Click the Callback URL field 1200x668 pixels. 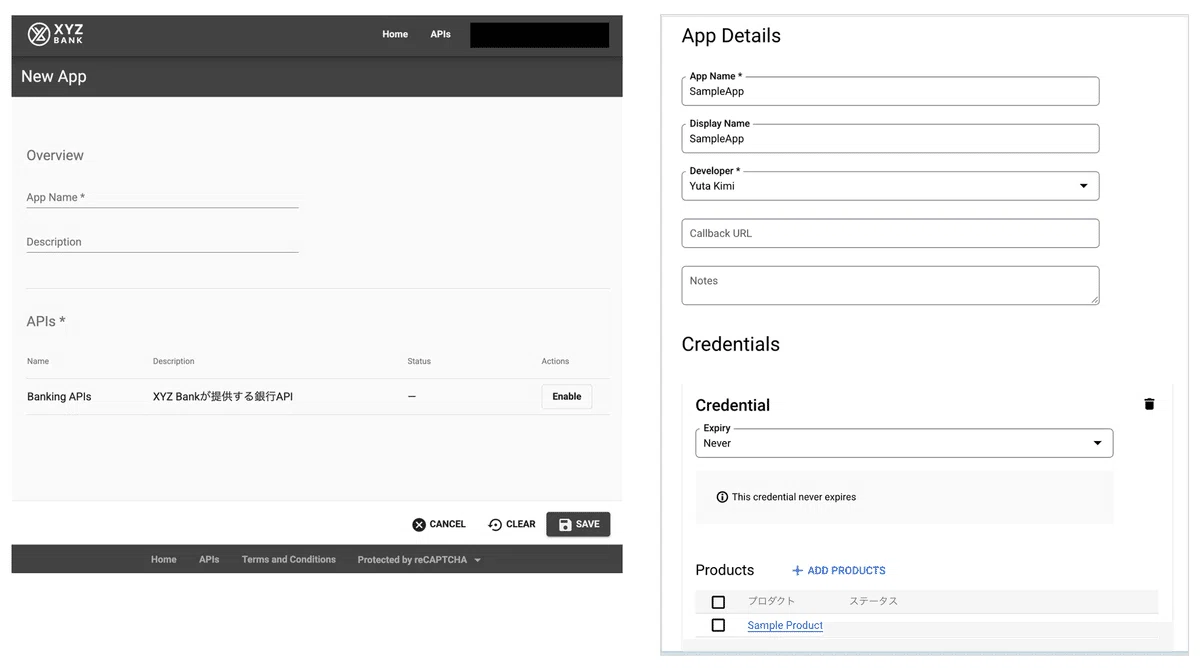tap(890, 233)
